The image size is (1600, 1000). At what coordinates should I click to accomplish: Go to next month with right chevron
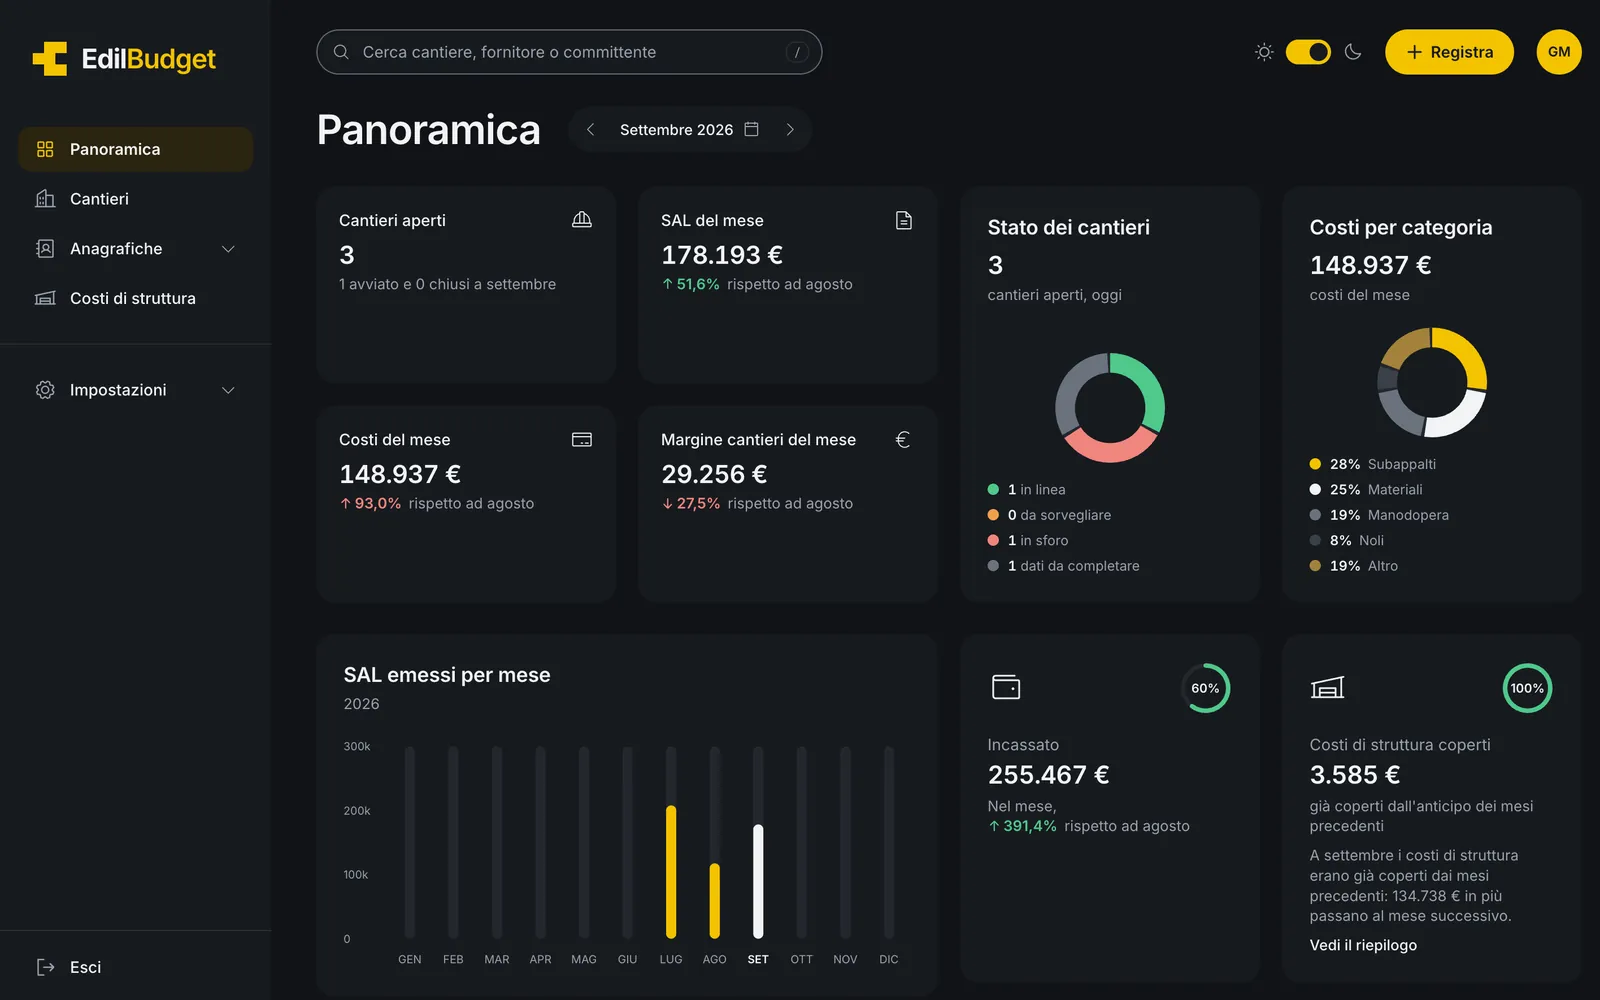tap(790, 129)
